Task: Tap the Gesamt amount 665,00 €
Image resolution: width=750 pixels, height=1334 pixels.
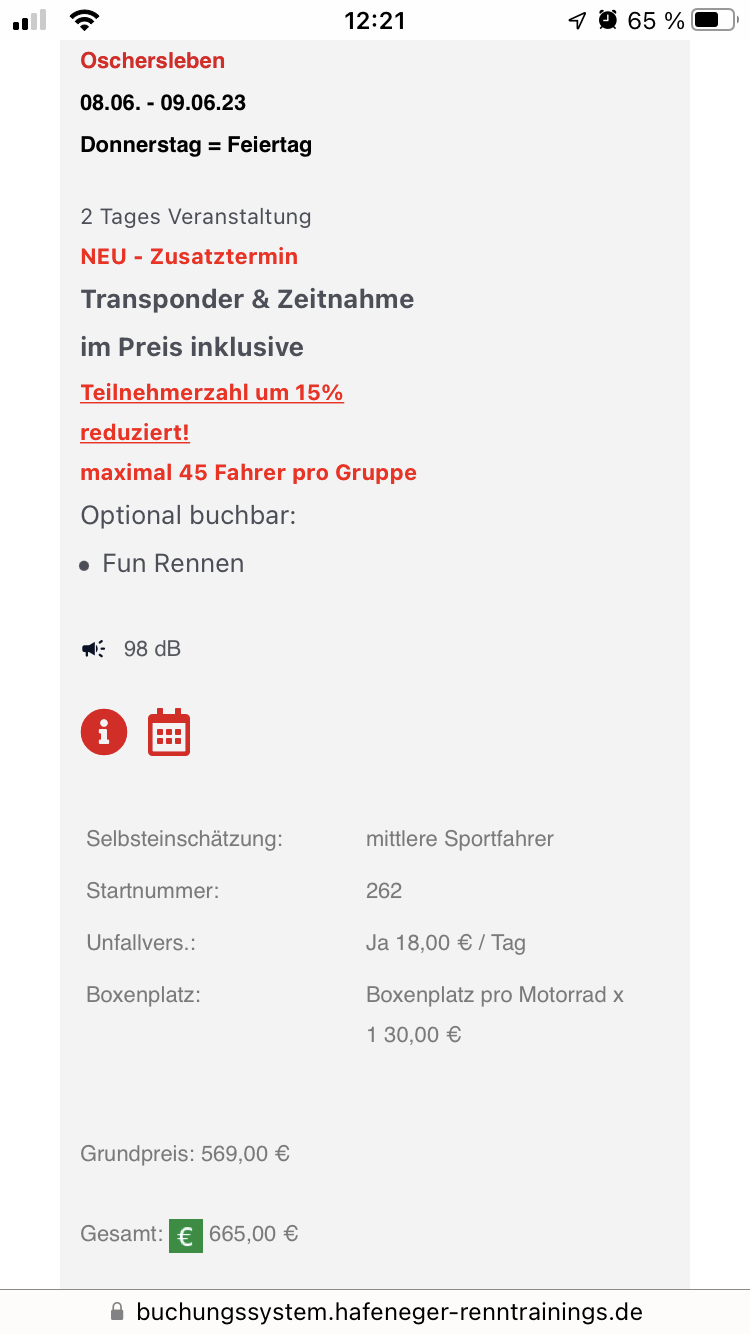Action: (x=254, y=1234)
